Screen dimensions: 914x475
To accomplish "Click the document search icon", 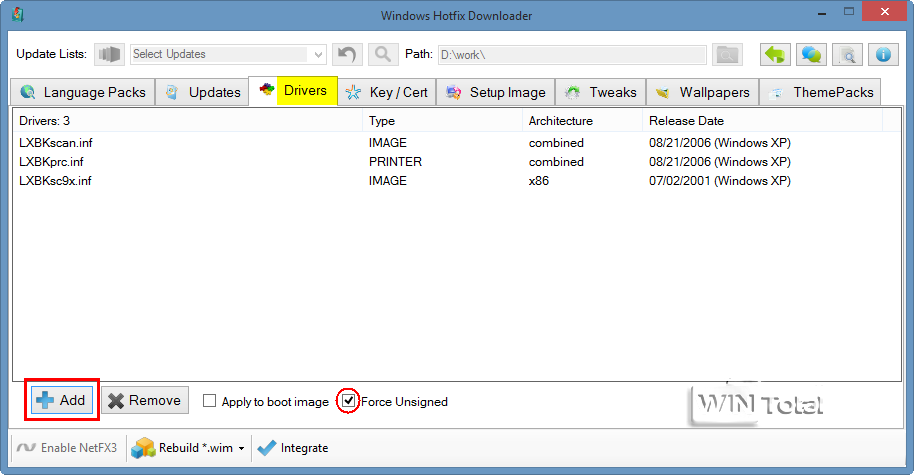I will pyautogui.click(x=848, y=54).
